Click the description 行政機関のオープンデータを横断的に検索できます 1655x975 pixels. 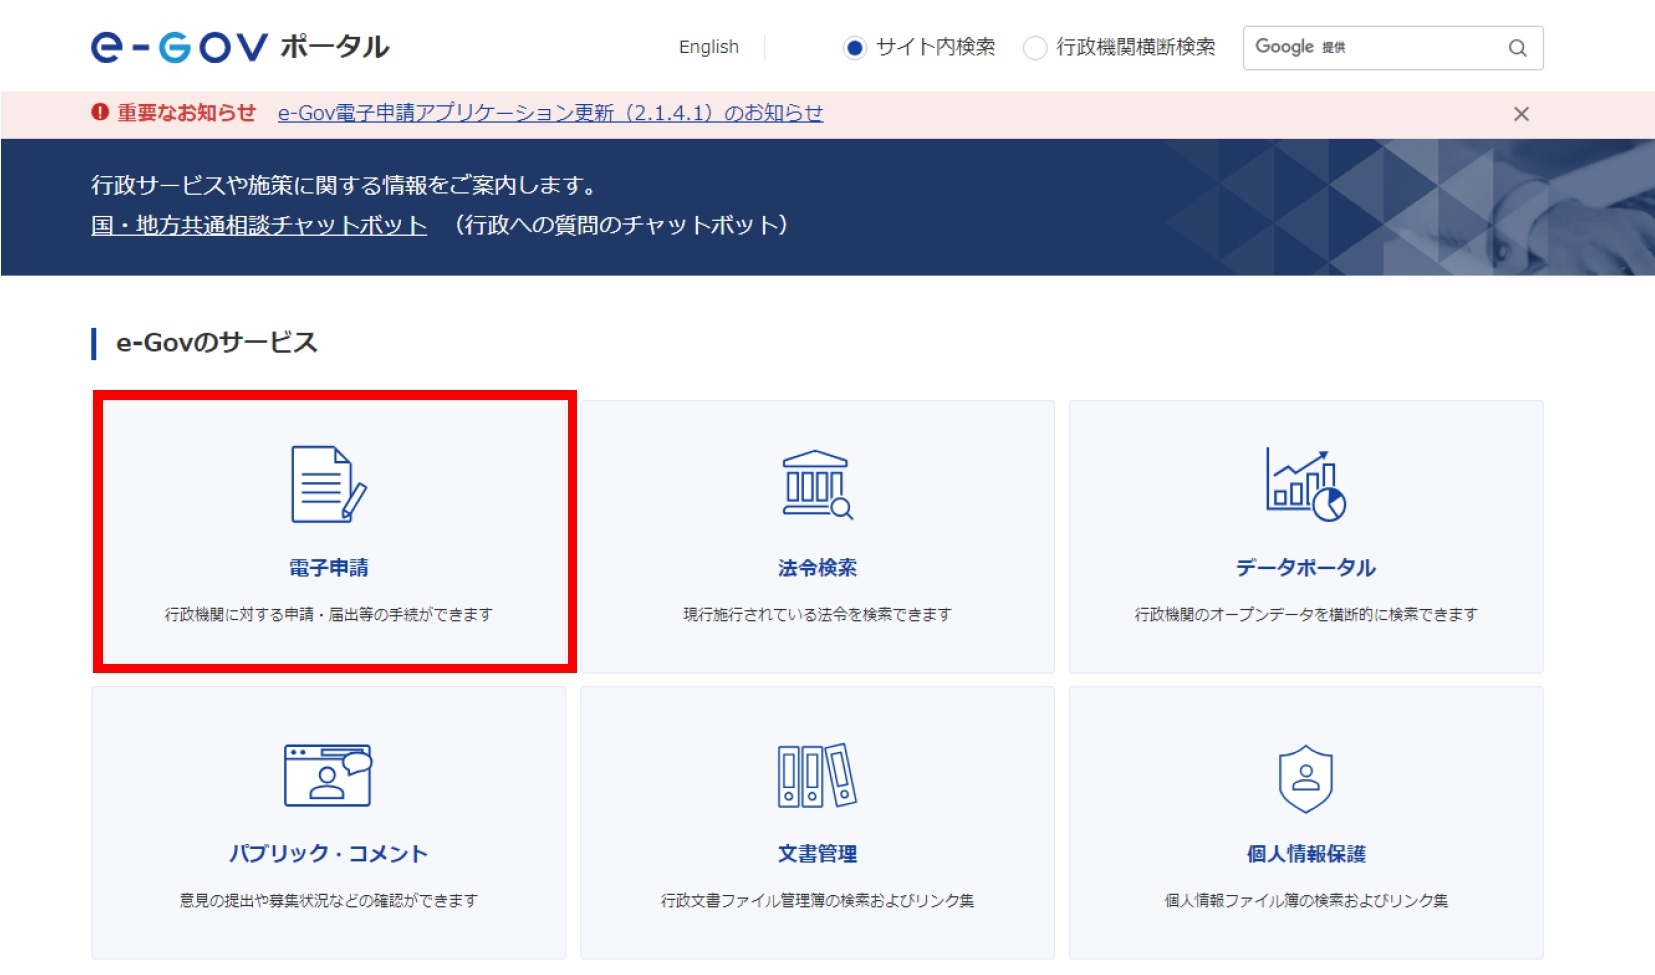(x=1305, y=614)
